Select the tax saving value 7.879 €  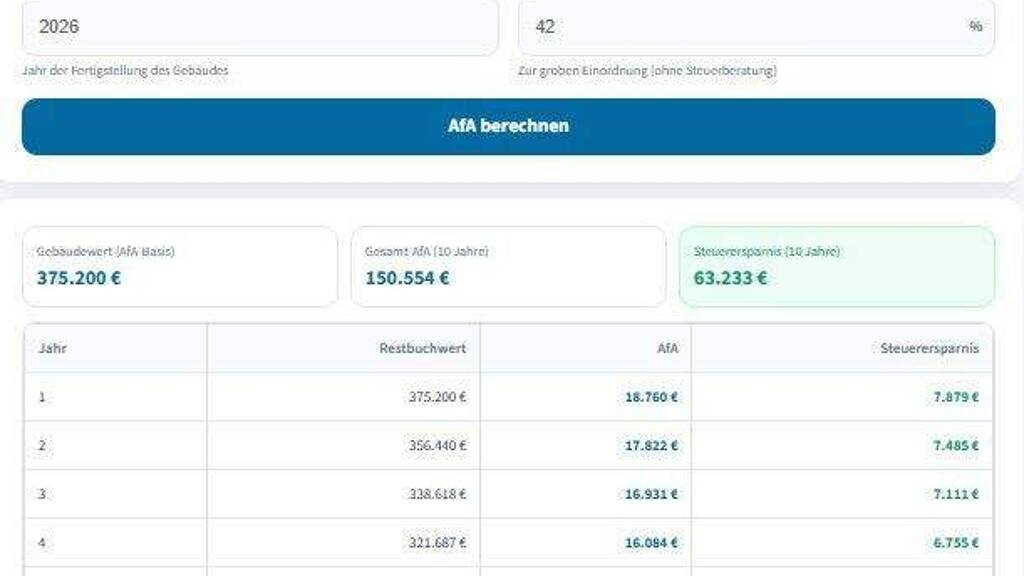(x=955, y=397)
